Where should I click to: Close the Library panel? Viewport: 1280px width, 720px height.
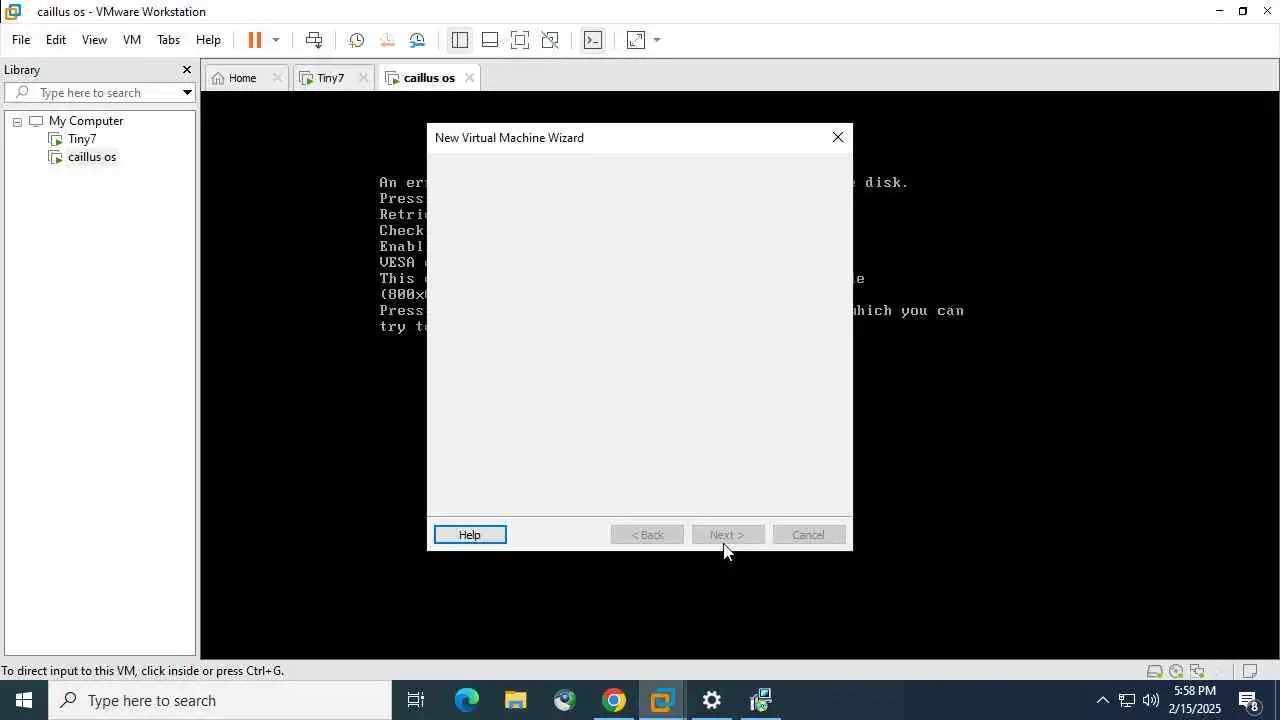coord(186,70)
